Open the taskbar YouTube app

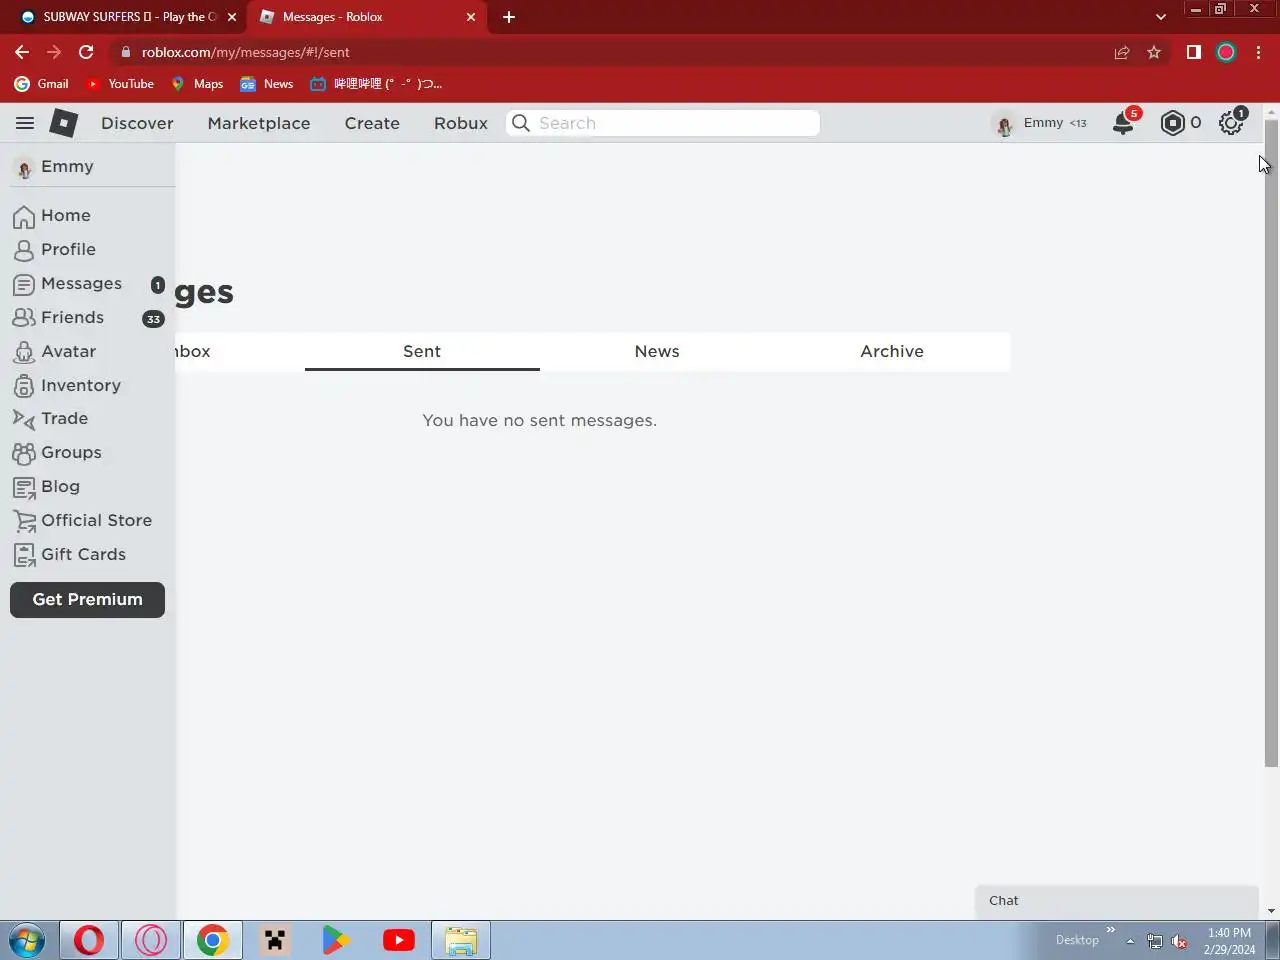(399, 941)
